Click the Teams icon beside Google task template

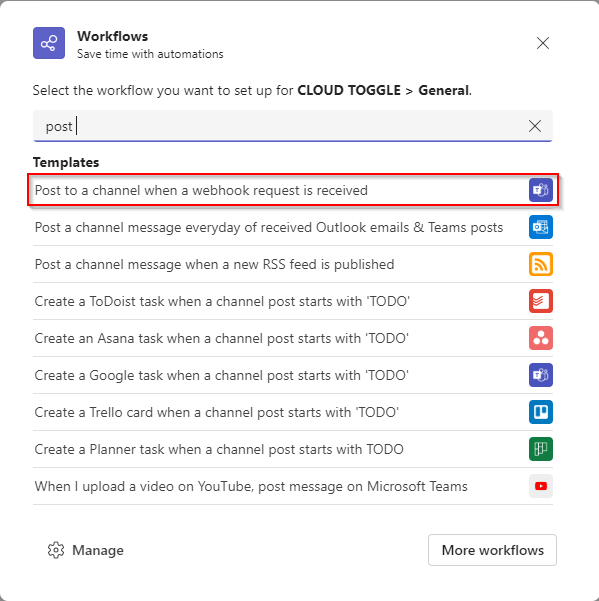point(541,375)
